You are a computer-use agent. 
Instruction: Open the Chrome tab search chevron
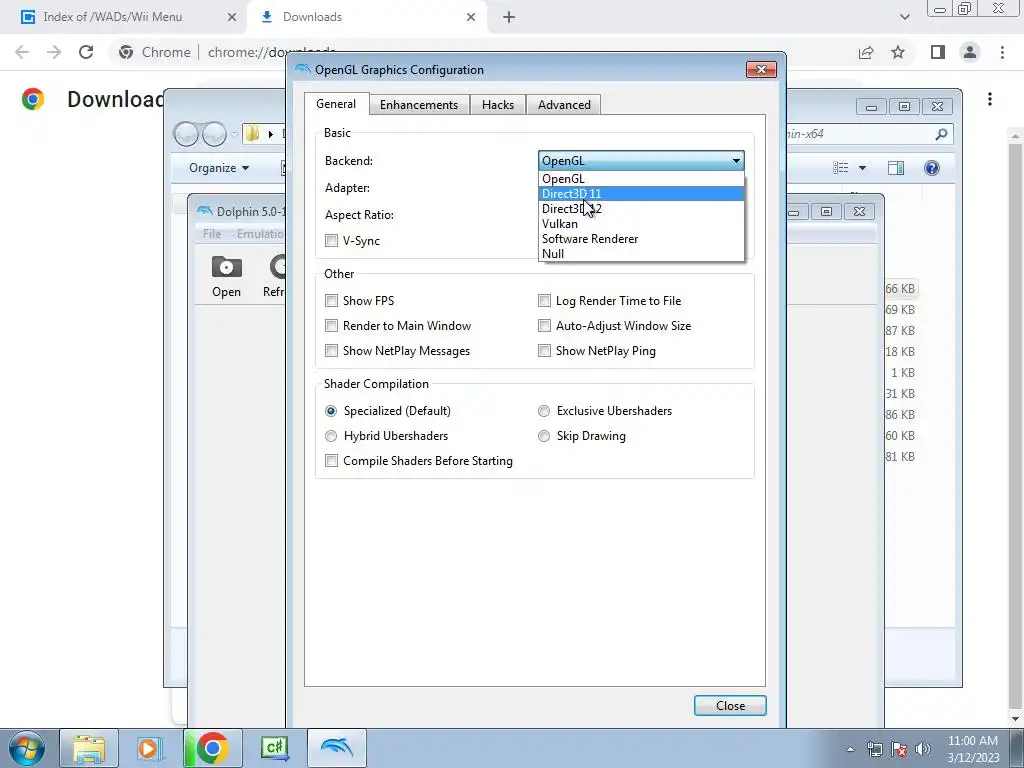pos(904,17)
